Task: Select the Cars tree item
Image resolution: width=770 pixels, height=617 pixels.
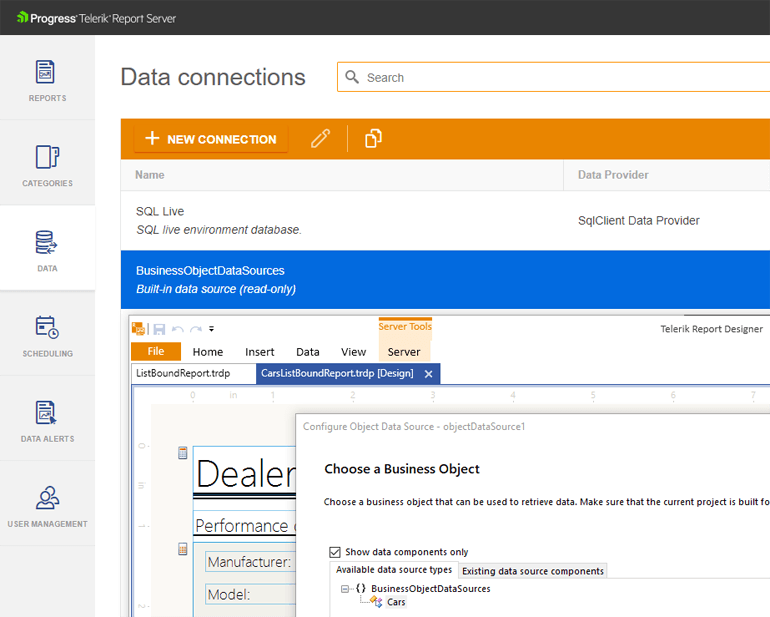Action: (x=396, y=602)
